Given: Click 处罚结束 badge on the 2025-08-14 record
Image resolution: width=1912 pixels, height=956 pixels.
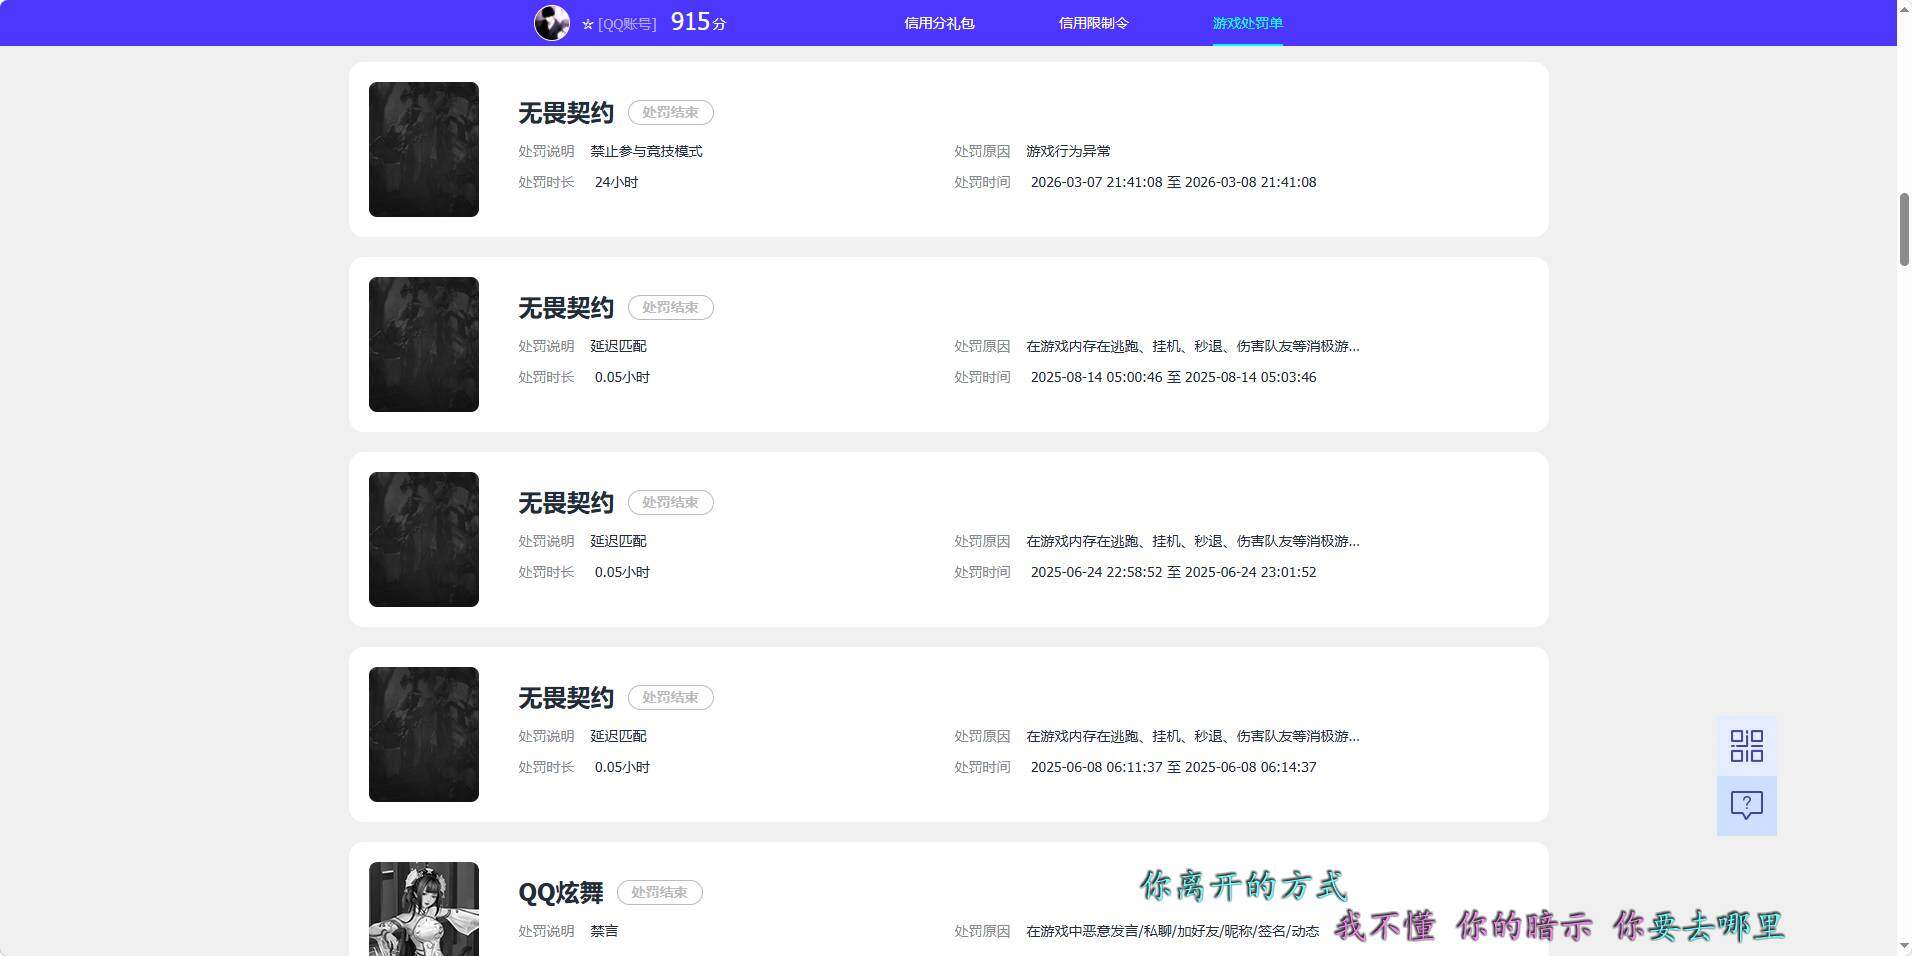Looking at the screenshot, I should [670, 307].
